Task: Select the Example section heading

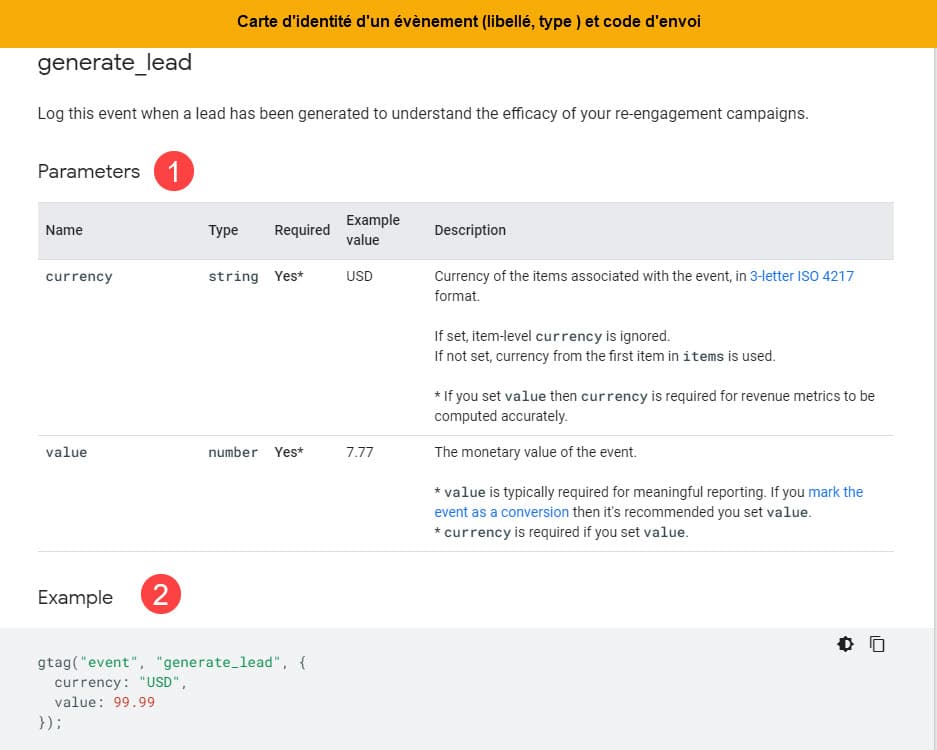Action: [x=75, y=598]
